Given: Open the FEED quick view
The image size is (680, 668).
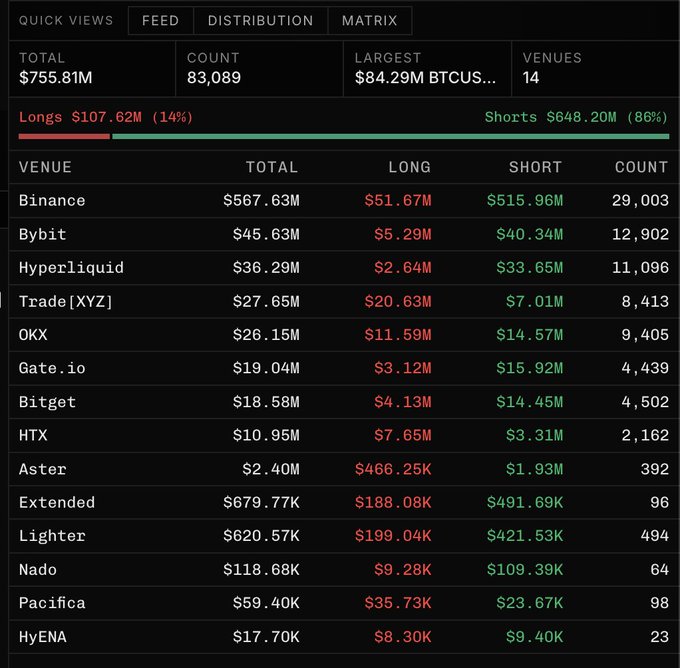Looking at the screenshot, I should tap(160, 20).
